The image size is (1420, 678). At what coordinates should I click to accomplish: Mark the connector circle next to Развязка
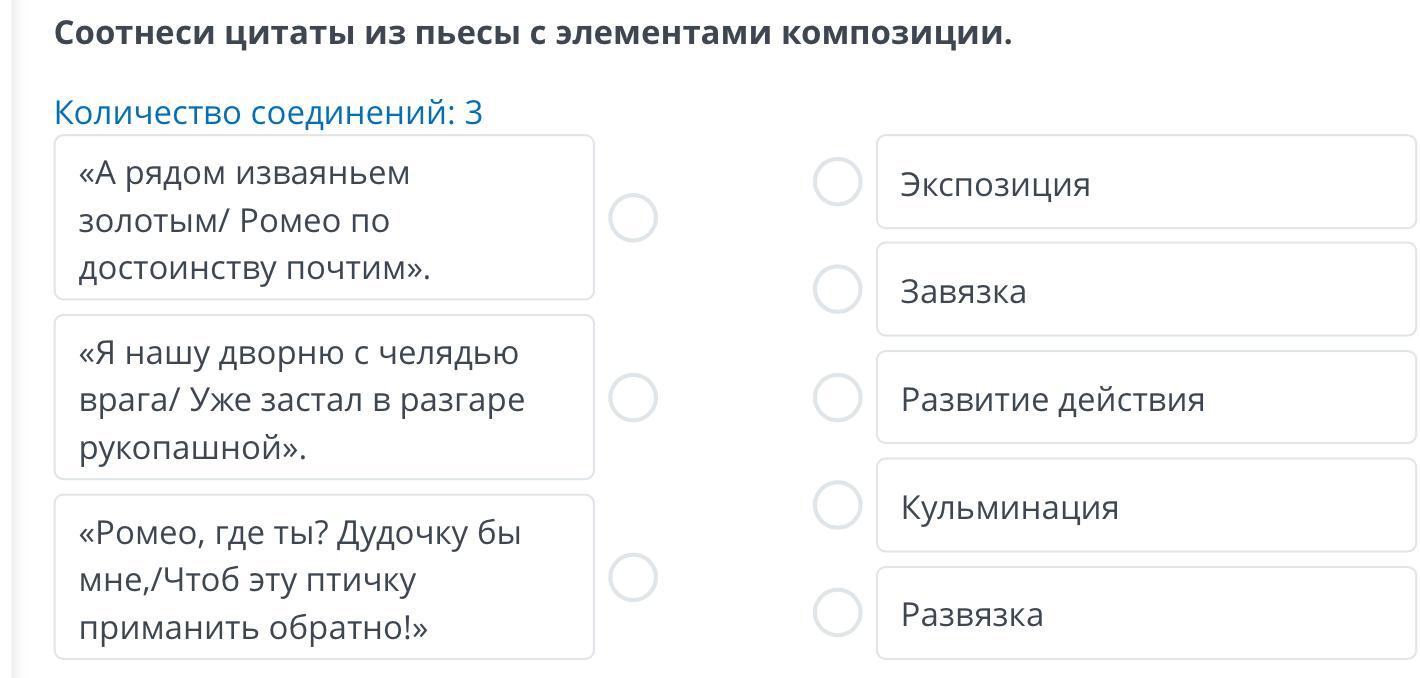click(837, 613)
